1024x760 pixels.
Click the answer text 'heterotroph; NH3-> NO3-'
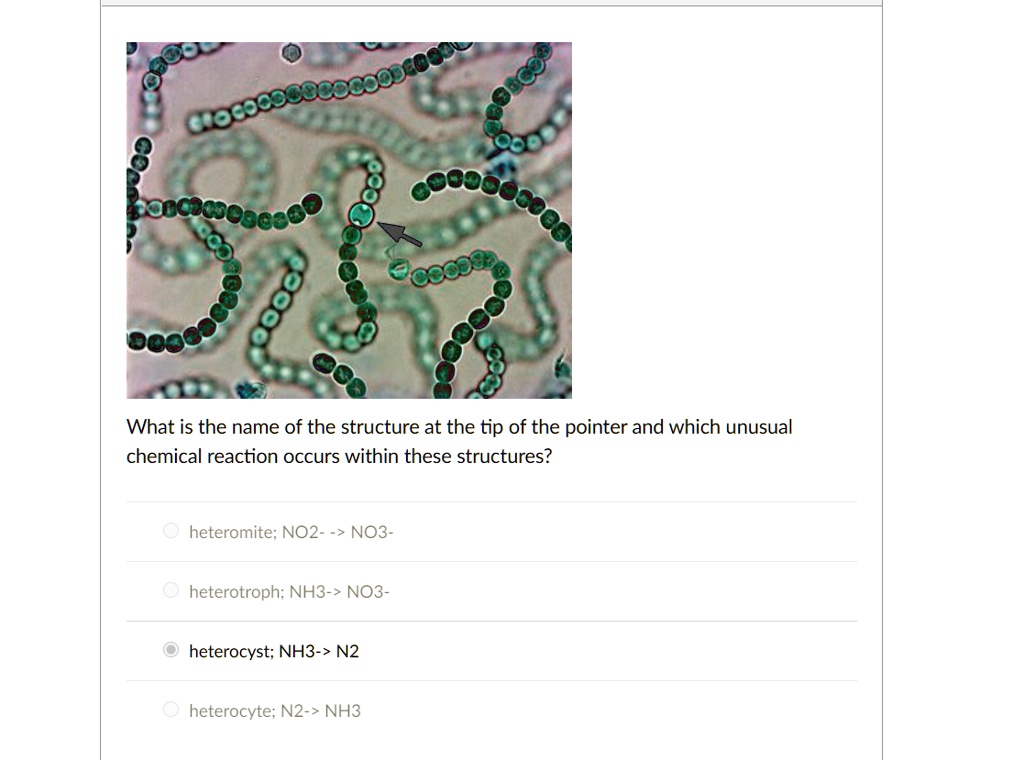tap(289, 592)
